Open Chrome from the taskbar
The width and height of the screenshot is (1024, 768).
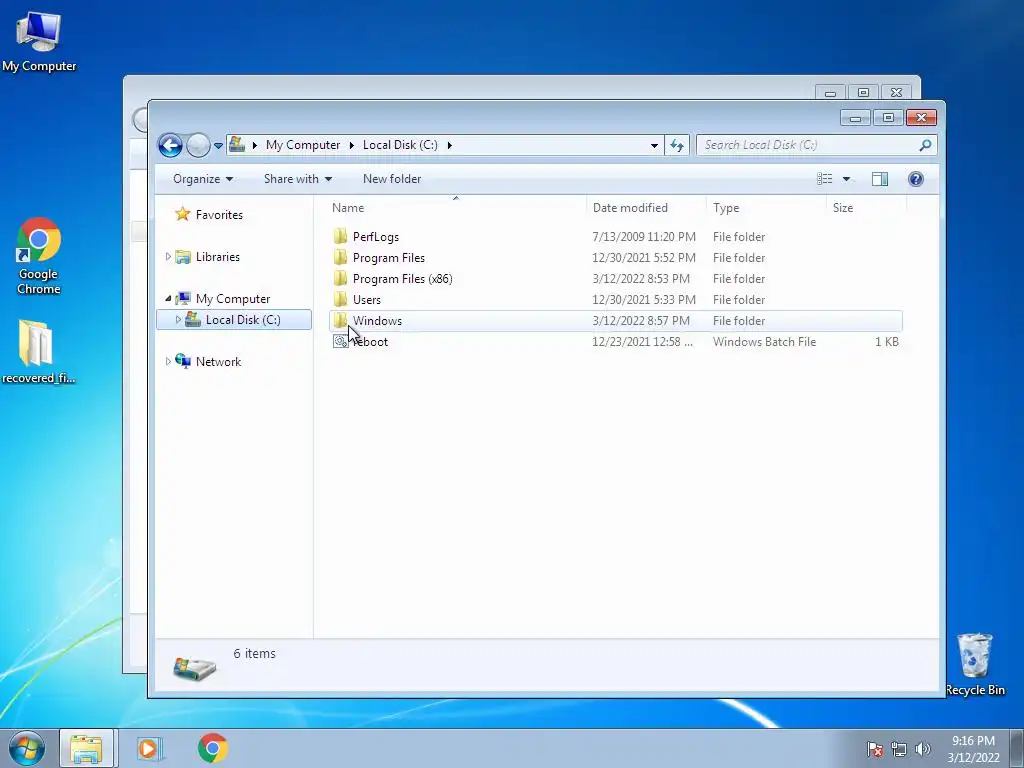click(x=212, y=748)
